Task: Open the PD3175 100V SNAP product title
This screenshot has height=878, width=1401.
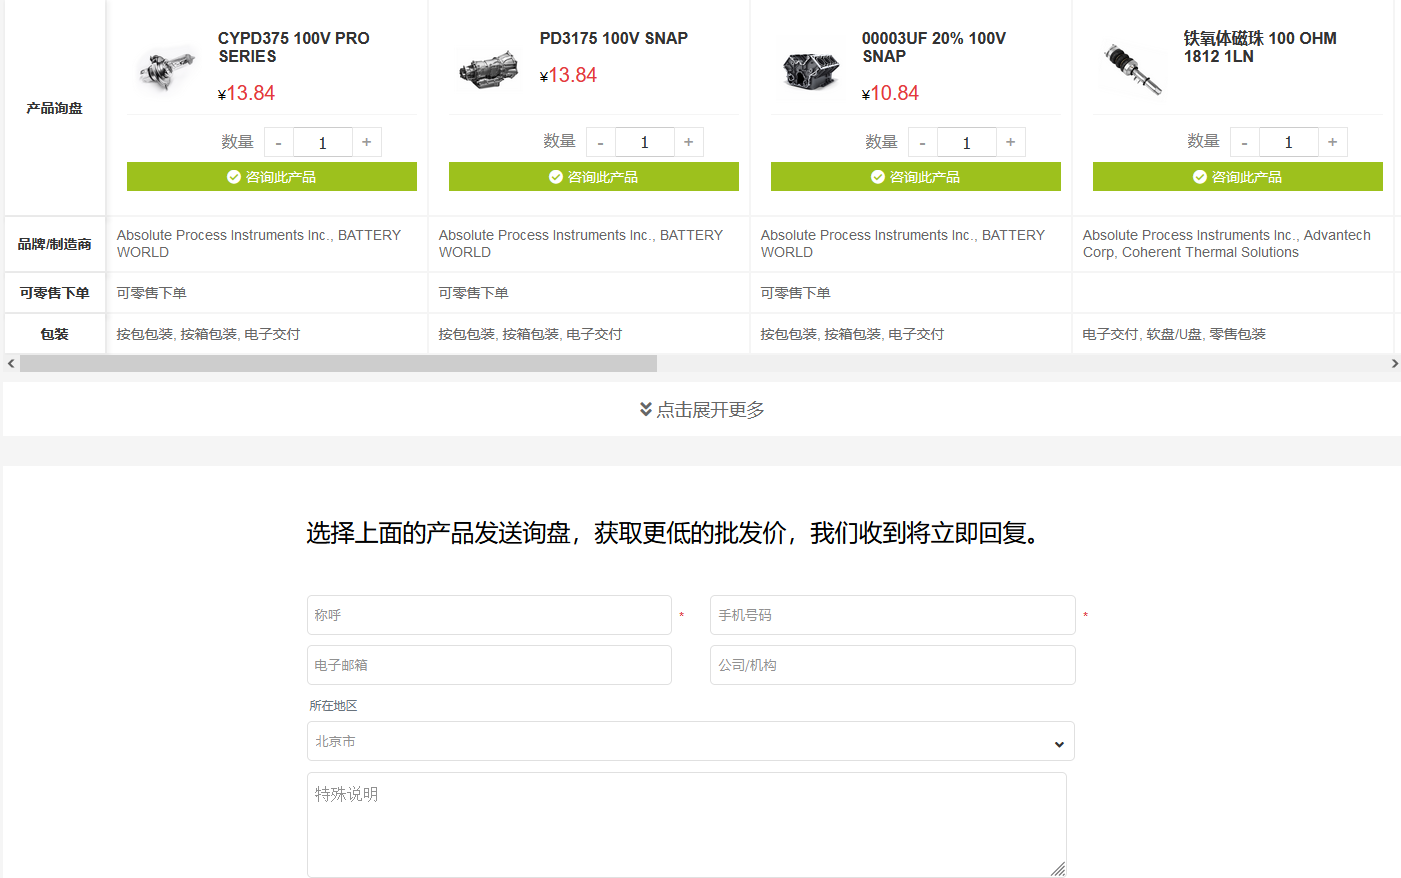Action: (x=613, y=38)
